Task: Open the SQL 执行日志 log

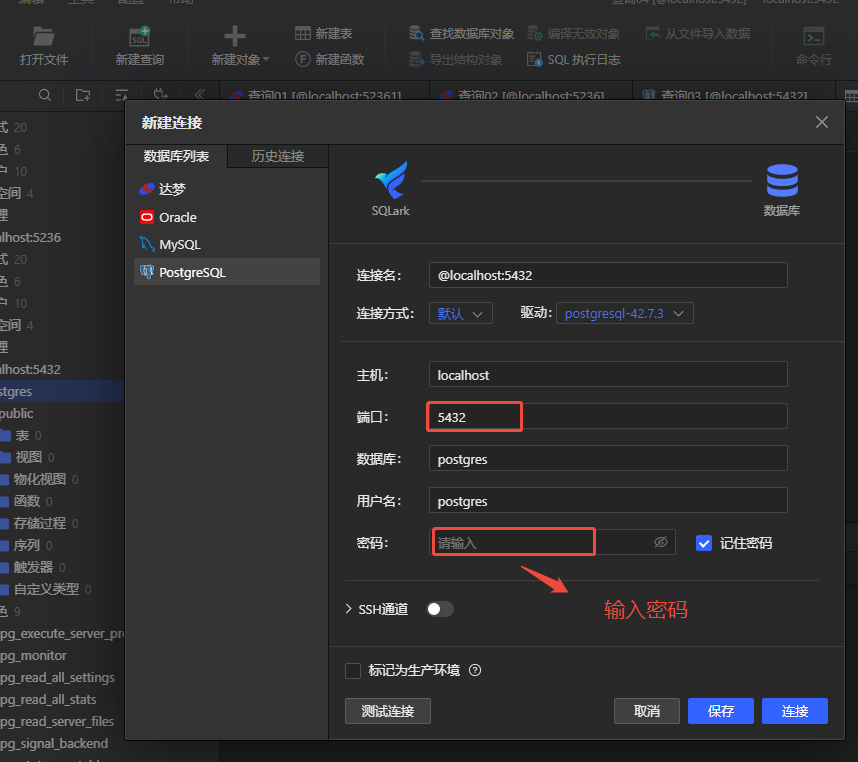Action: tap(573, 59)
